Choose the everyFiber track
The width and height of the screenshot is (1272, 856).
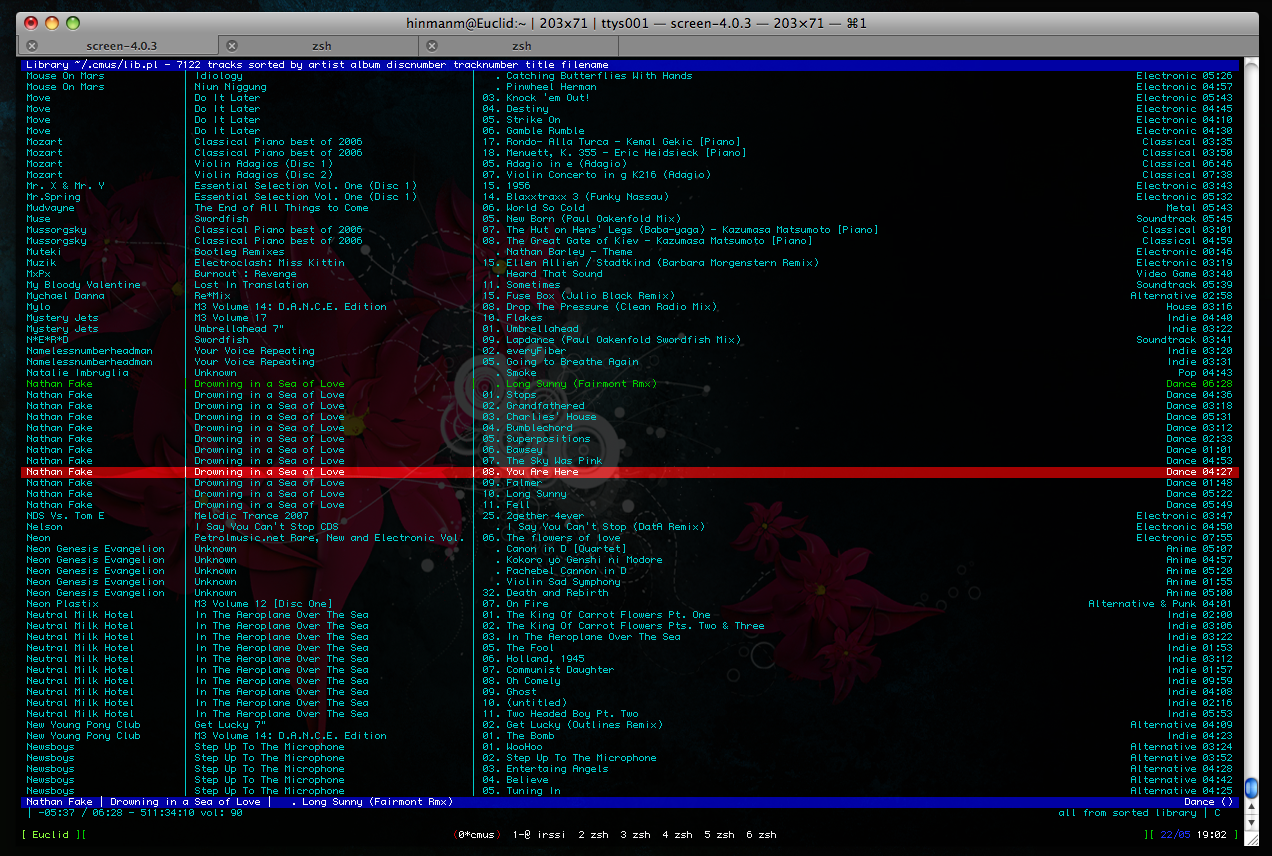point(536,351)
